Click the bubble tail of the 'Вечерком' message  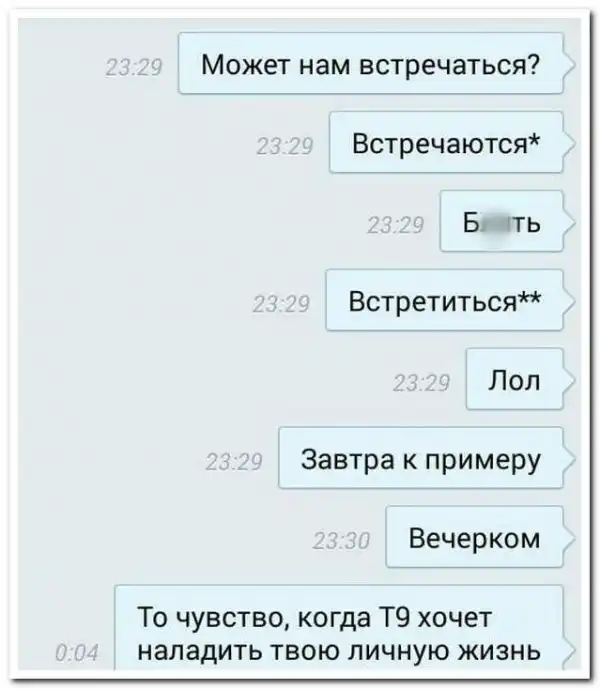(x=569, y=538)
